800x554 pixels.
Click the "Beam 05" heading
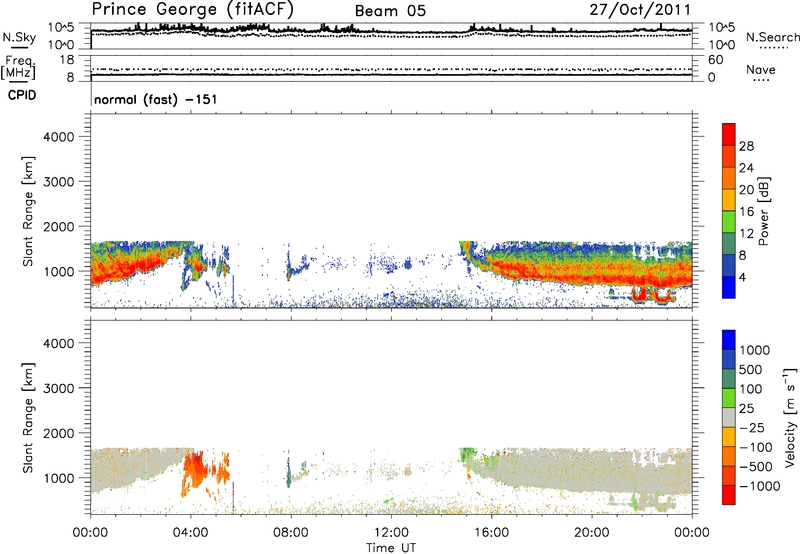[x=390, y=11]
